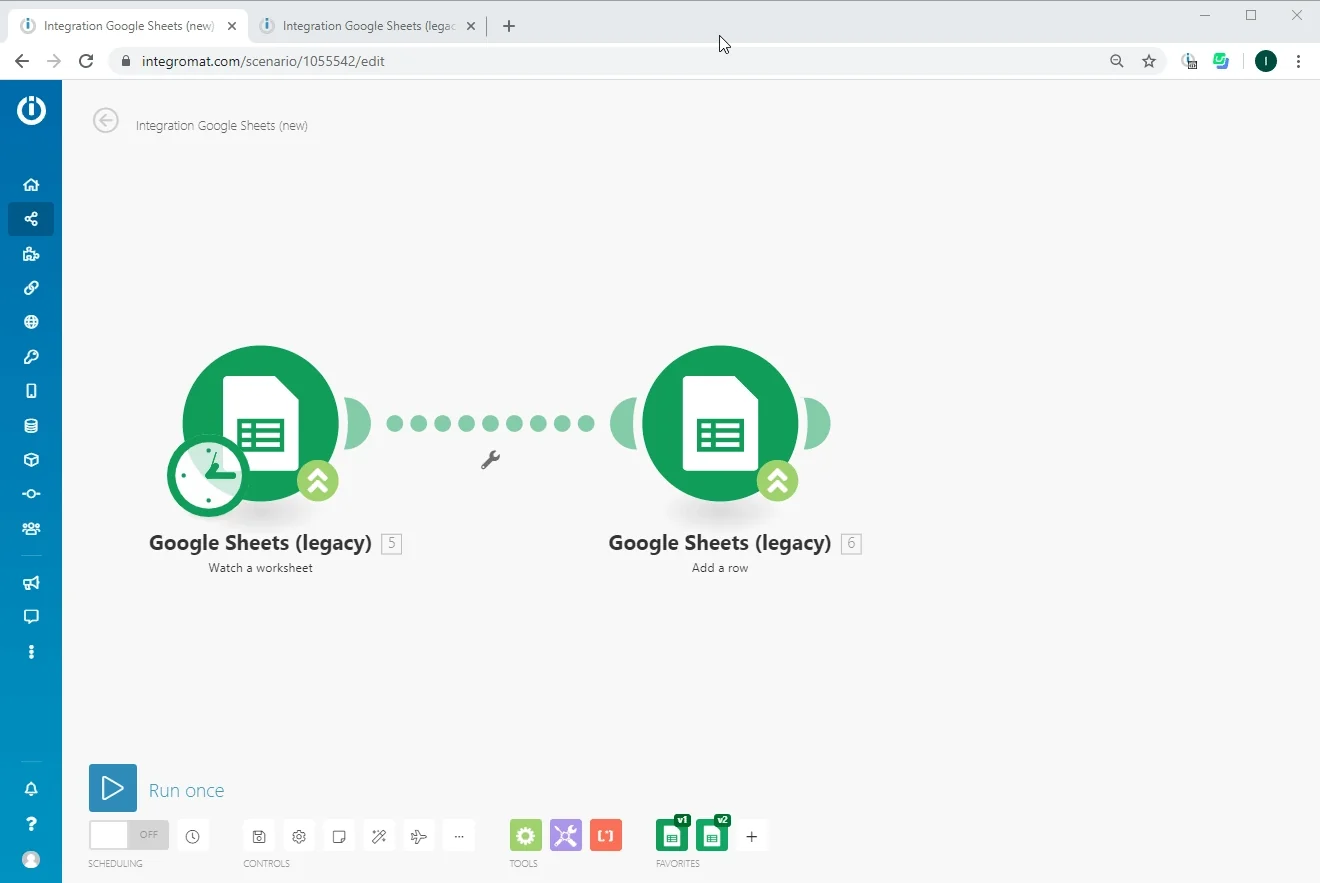Screen dimensions: 1320x883
Task: Click module number badge 5
Action: click(392, 544)
